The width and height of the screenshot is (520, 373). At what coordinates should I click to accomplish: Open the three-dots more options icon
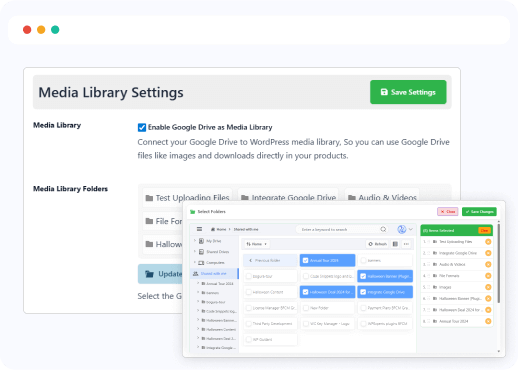(407, 245)
